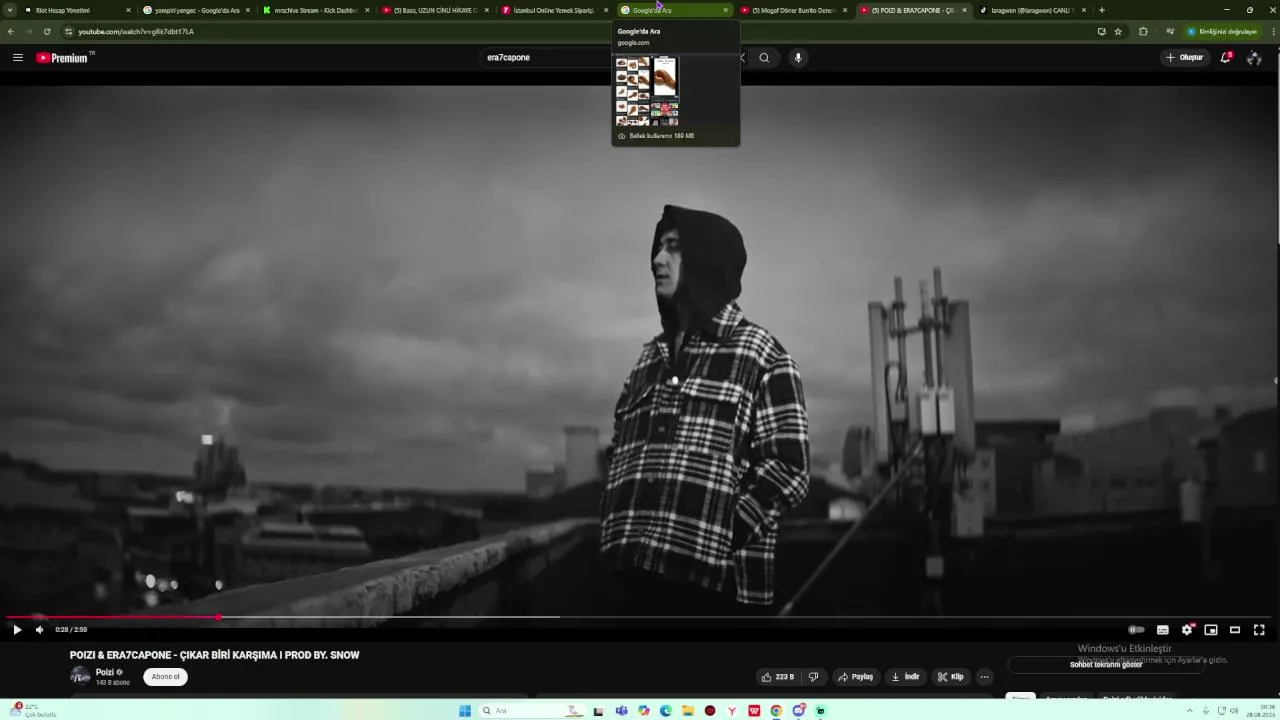Viewport: 1280px width, 720px height.
Task: Open Windows Start menu
Action: click(x=465, y=711)
